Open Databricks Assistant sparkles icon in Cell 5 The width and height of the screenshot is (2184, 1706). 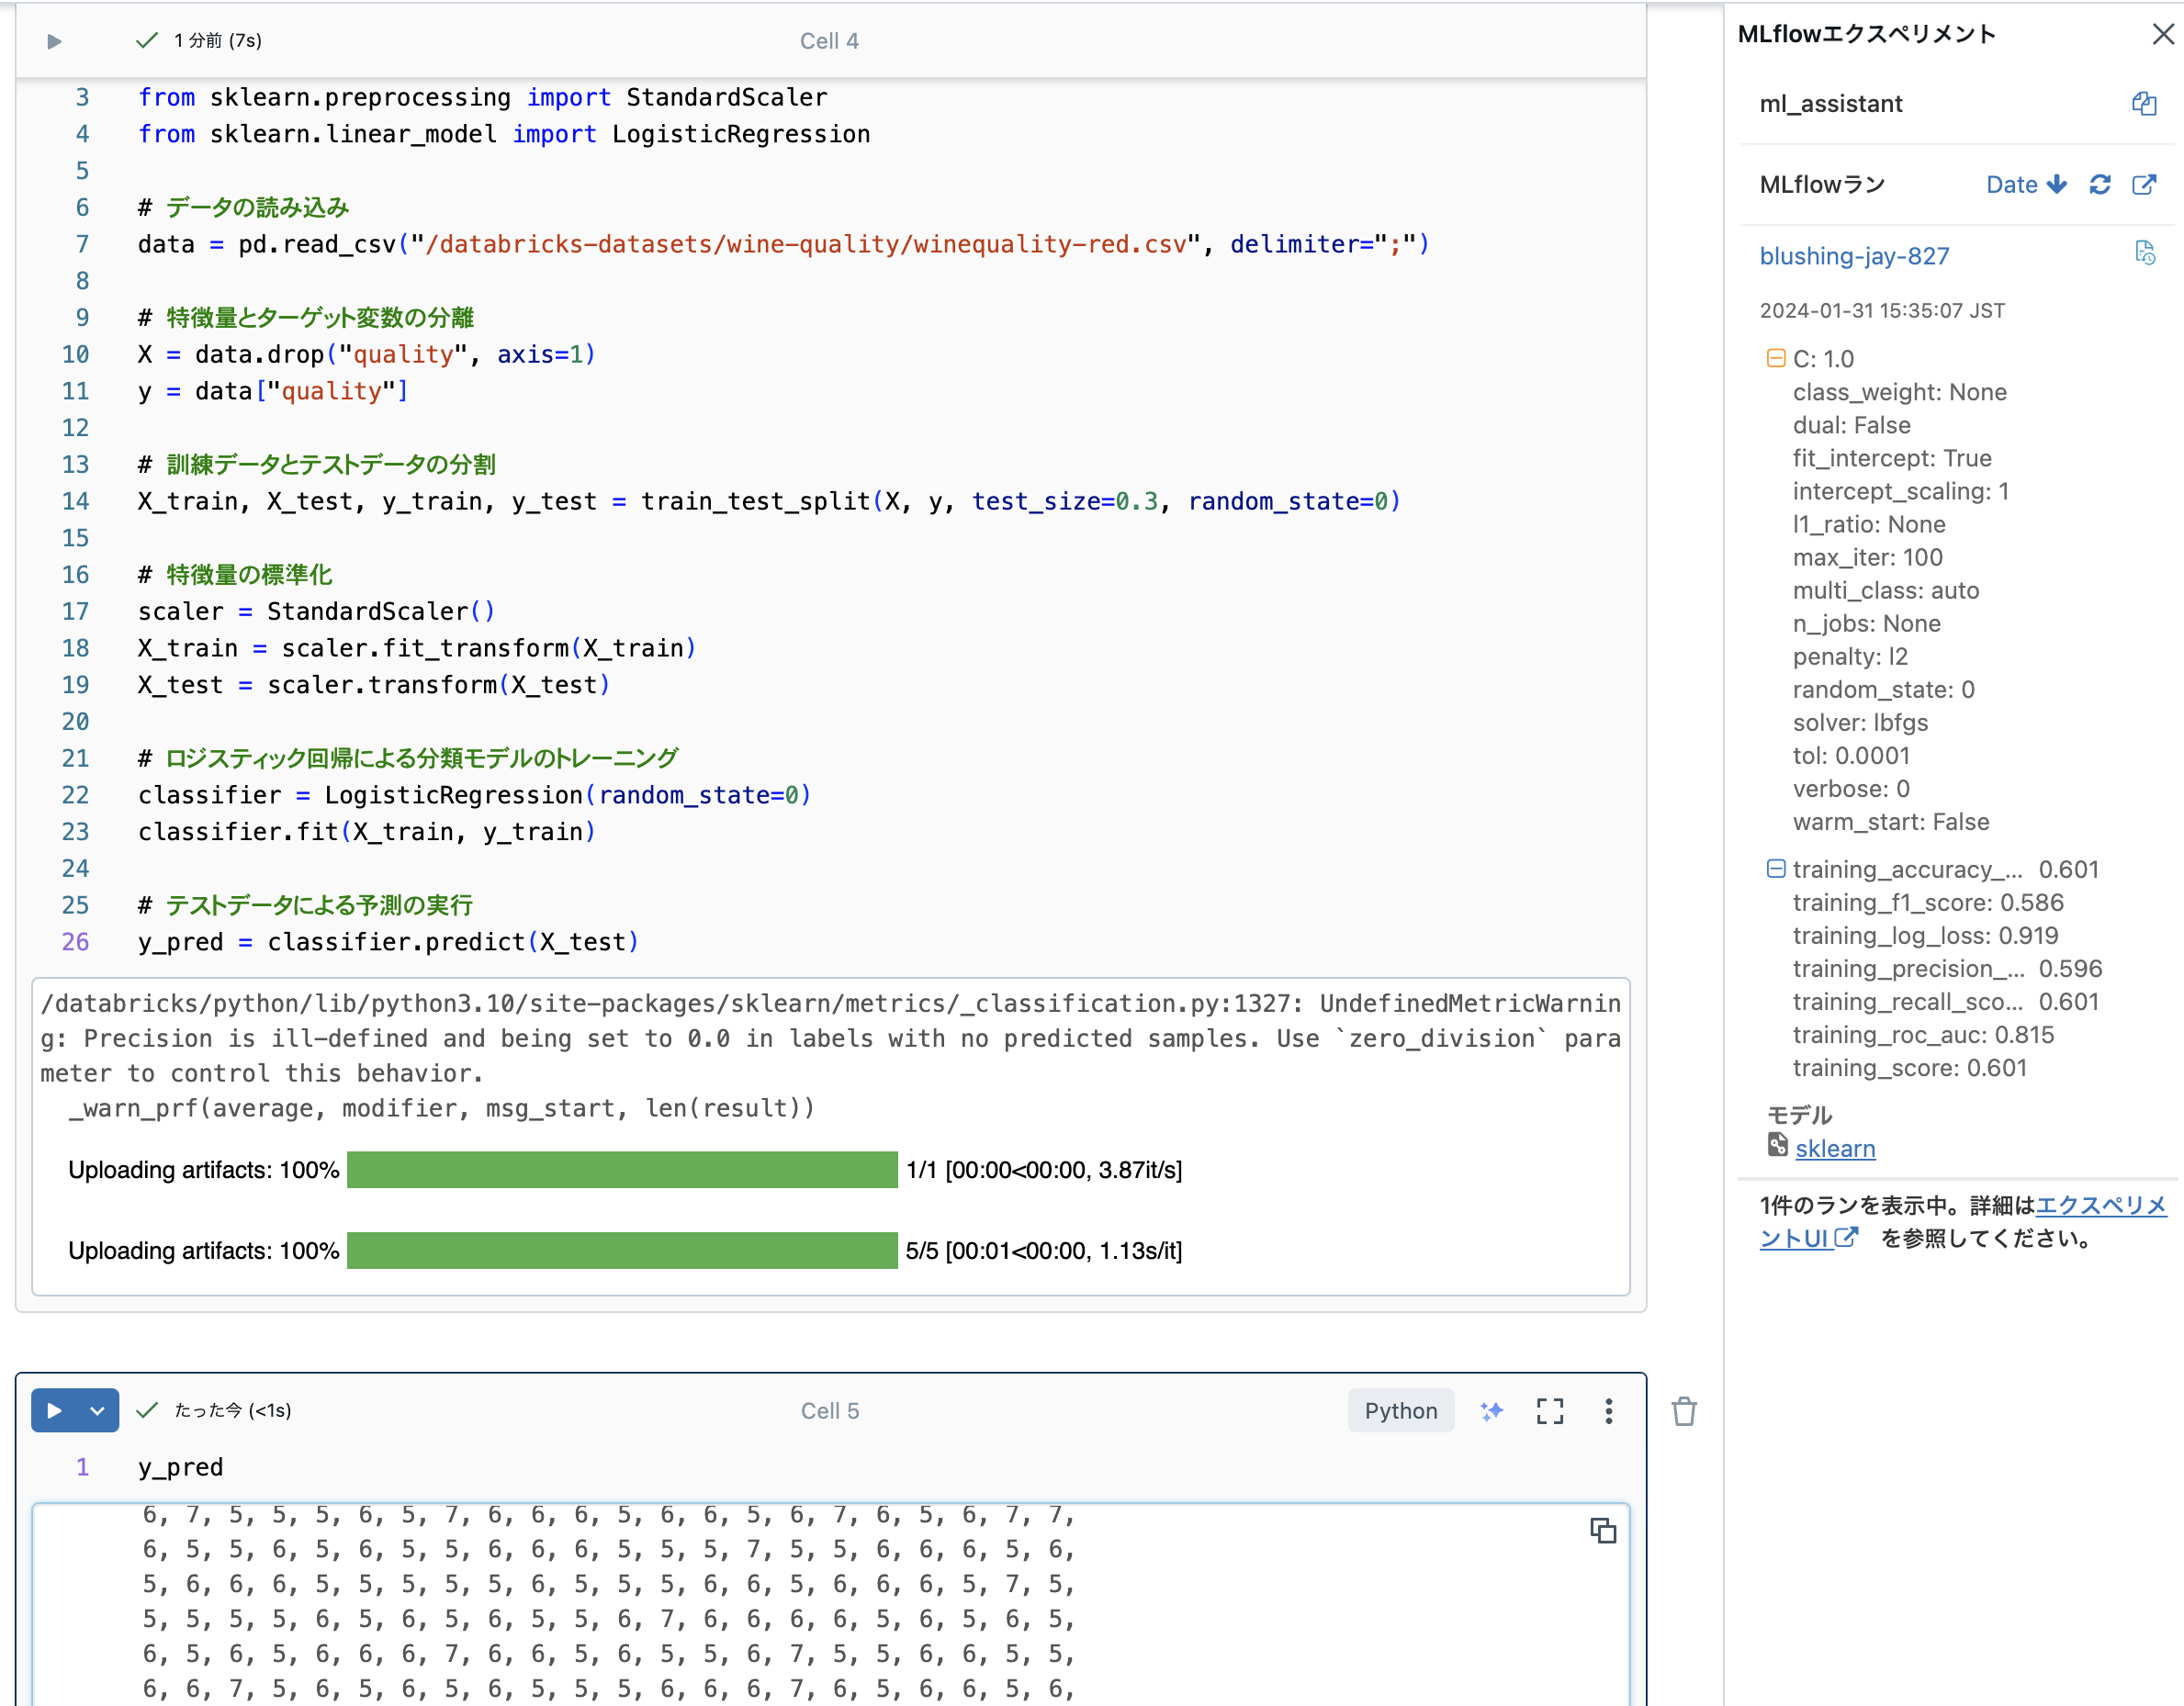[1491, 1411]
